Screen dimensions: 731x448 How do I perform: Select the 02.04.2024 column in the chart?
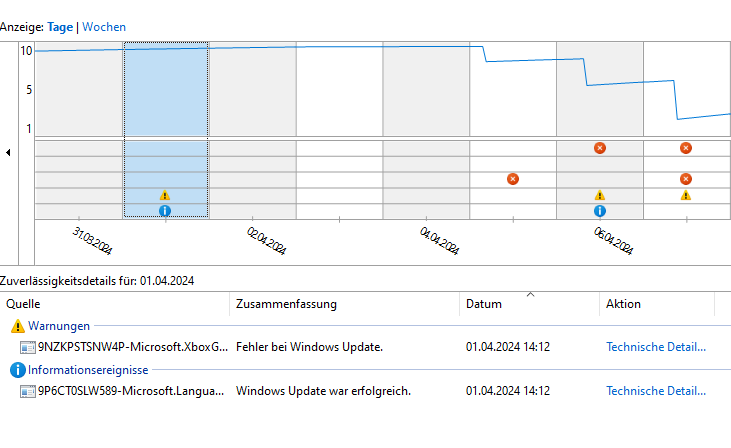coord(252,130)
